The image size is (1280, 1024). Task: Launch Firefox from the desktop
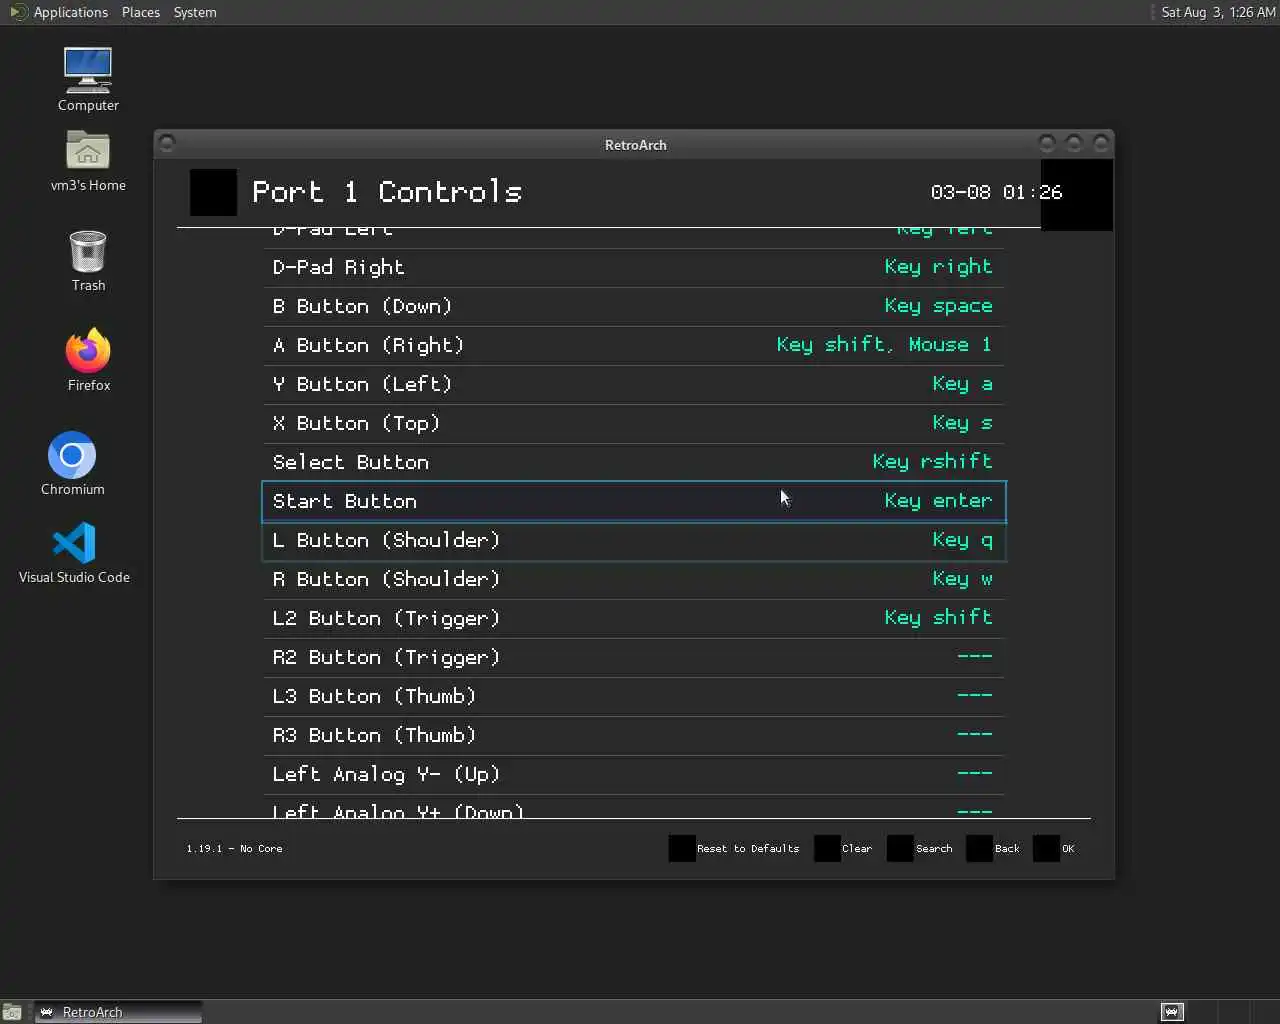[88, 360]
